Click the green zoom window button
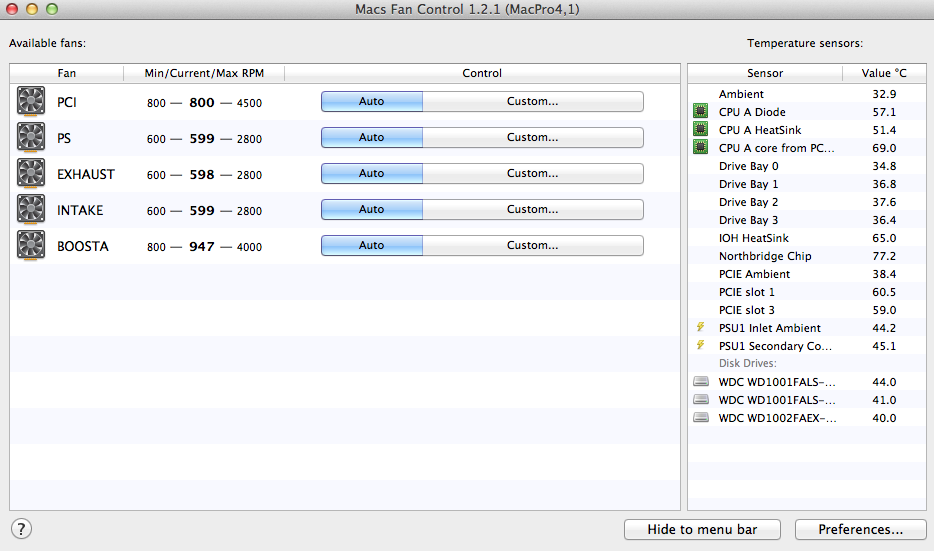 pos(52,9)
